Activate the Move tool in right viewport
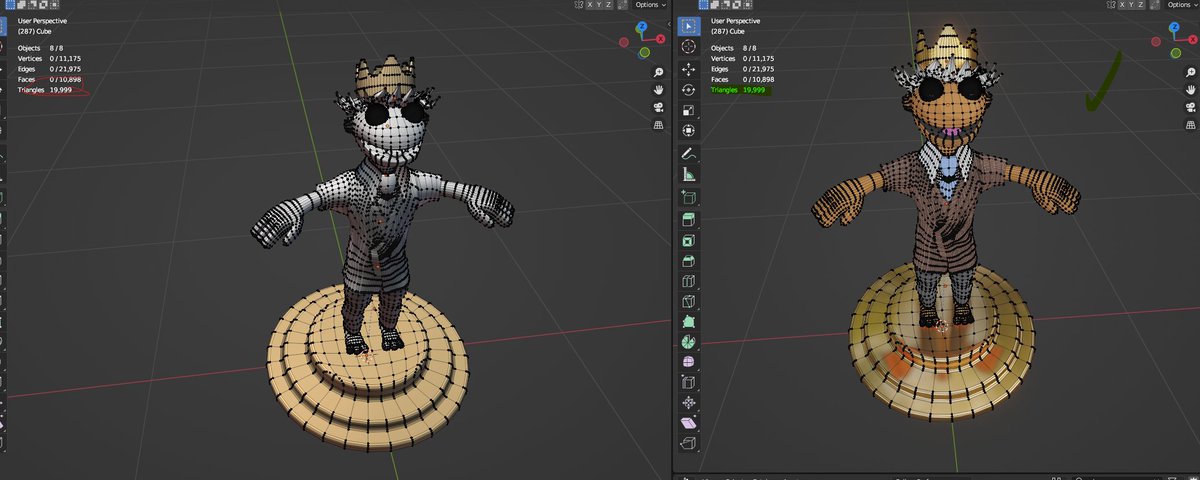Image resolution: width=1200 pixels, height=480 pixels. [688, 69]
